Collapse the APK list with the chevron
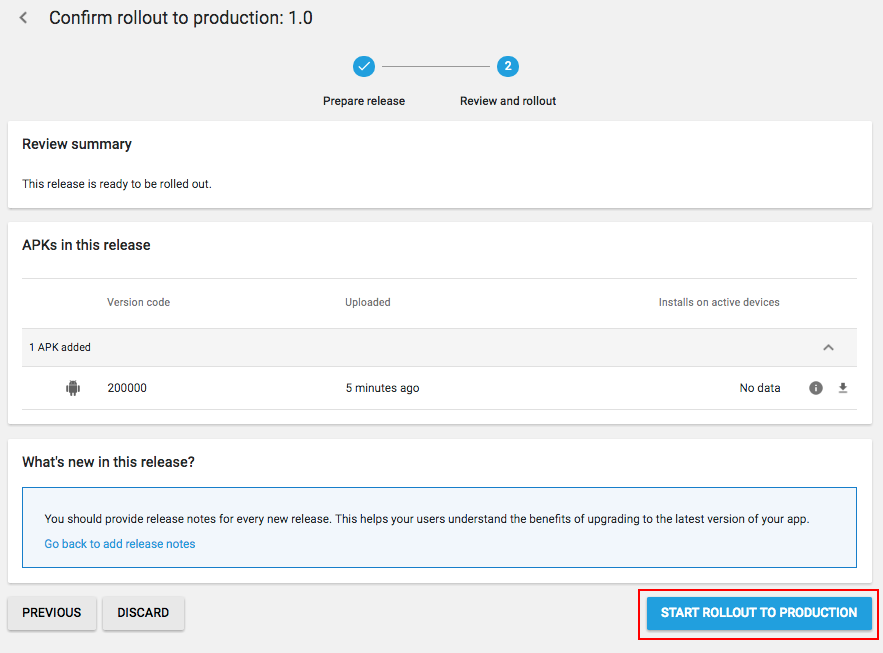The width and height of the screenshot is (883, 653). (x=828, y=347)
